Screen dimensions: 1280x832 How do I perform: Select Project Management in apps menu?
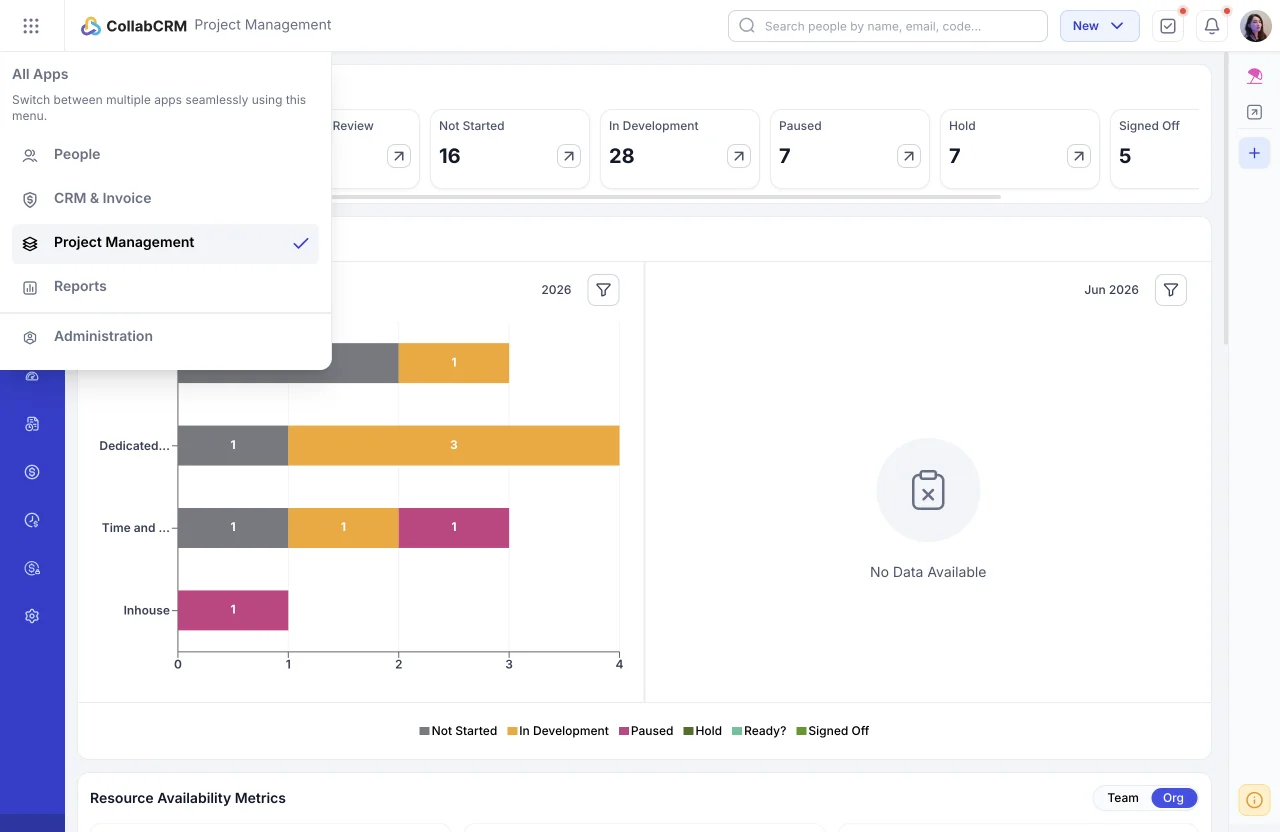(x=165, y=243)
